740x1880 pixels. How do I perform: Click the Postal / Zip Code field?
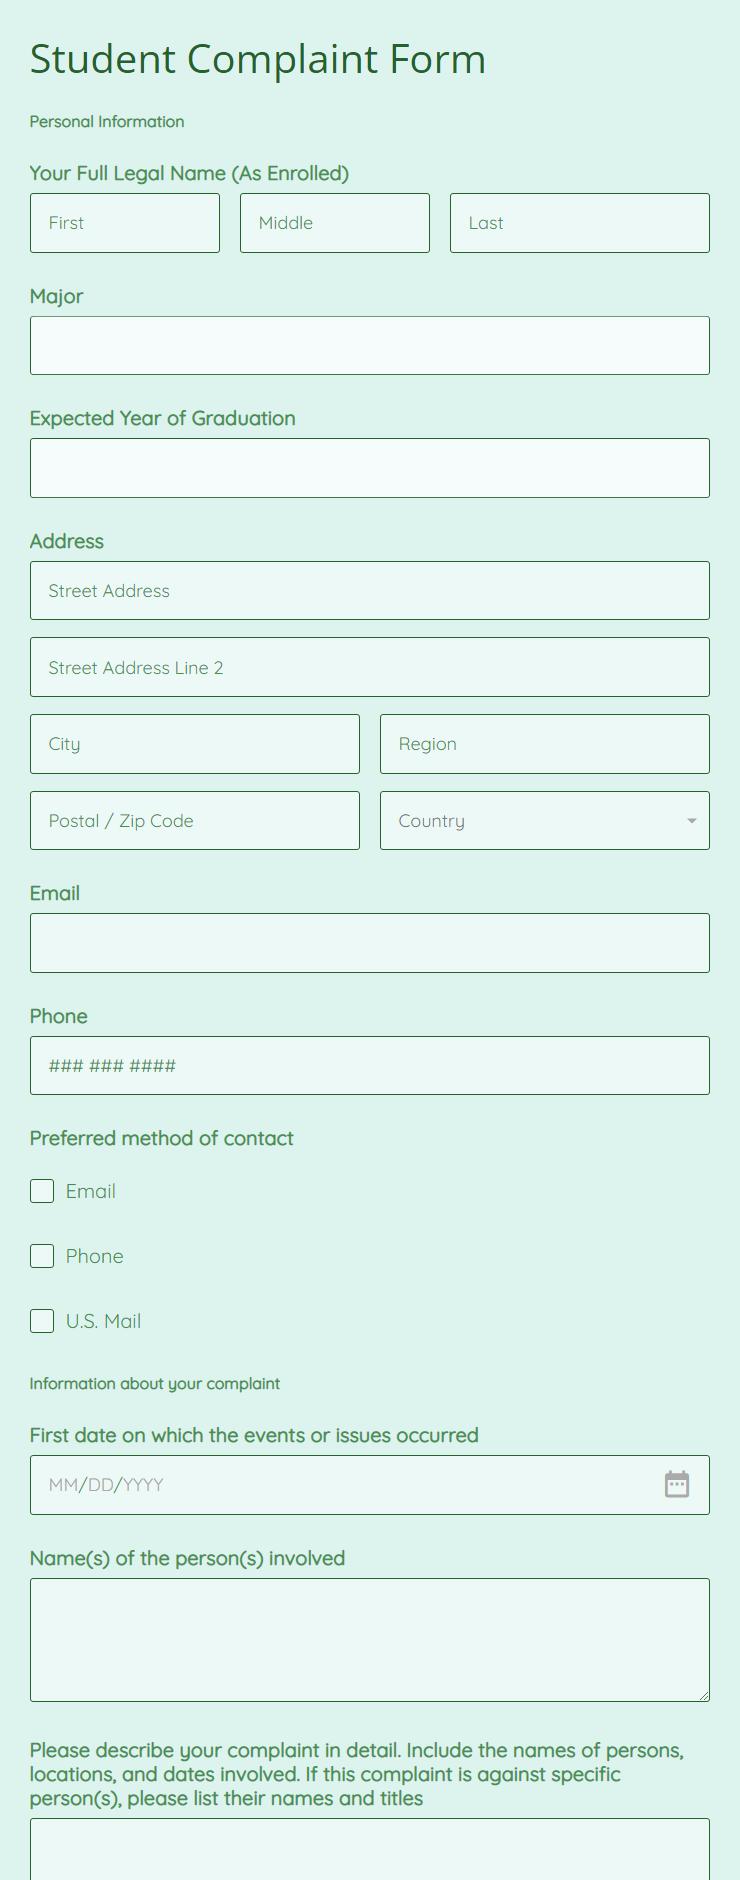point(195,821)
